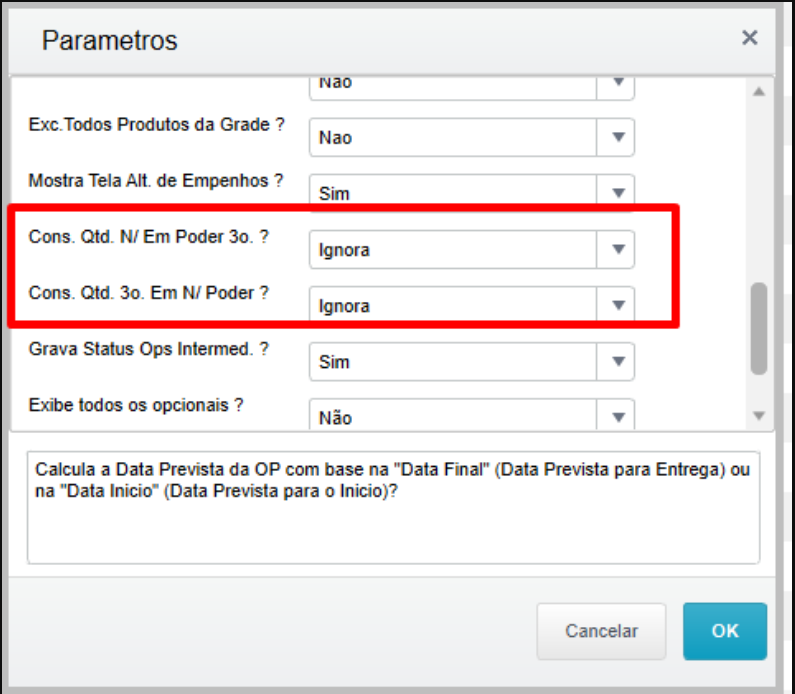
Task: Click the OK button
Action: click(x=725, y=631)
